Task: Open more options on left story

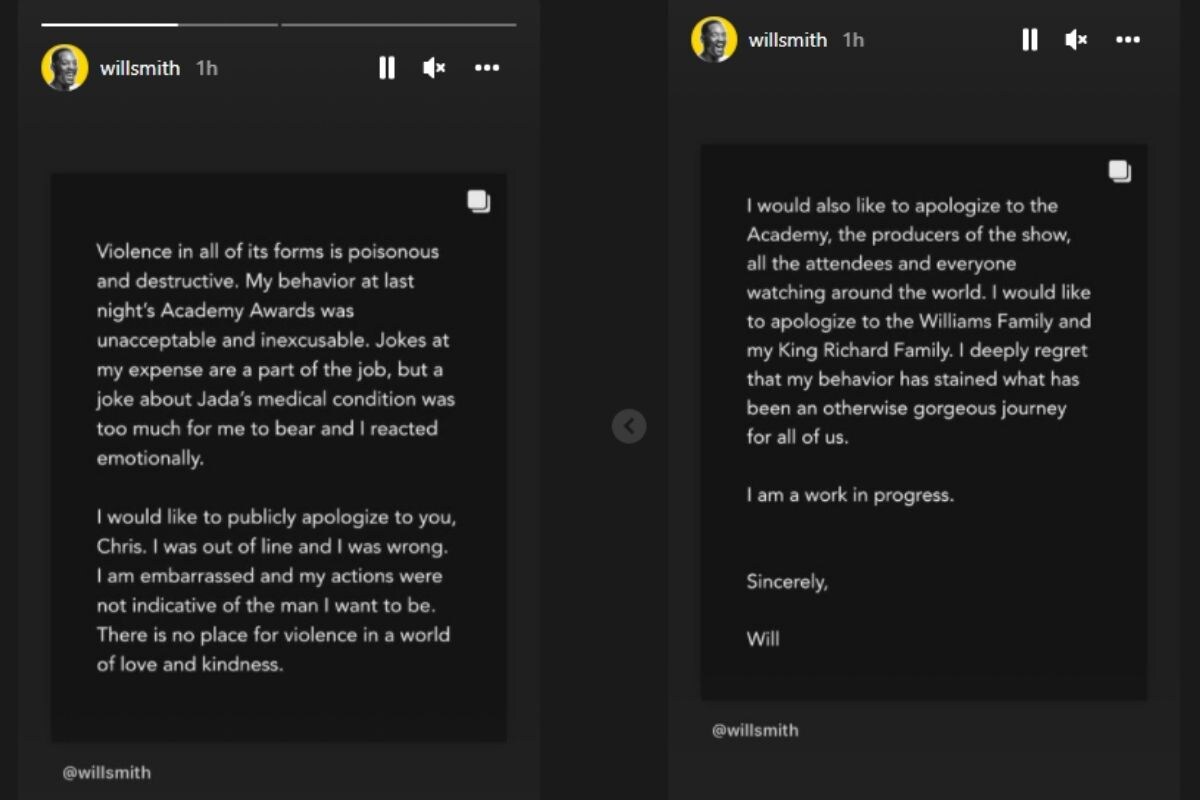Action: coord(487,68)
